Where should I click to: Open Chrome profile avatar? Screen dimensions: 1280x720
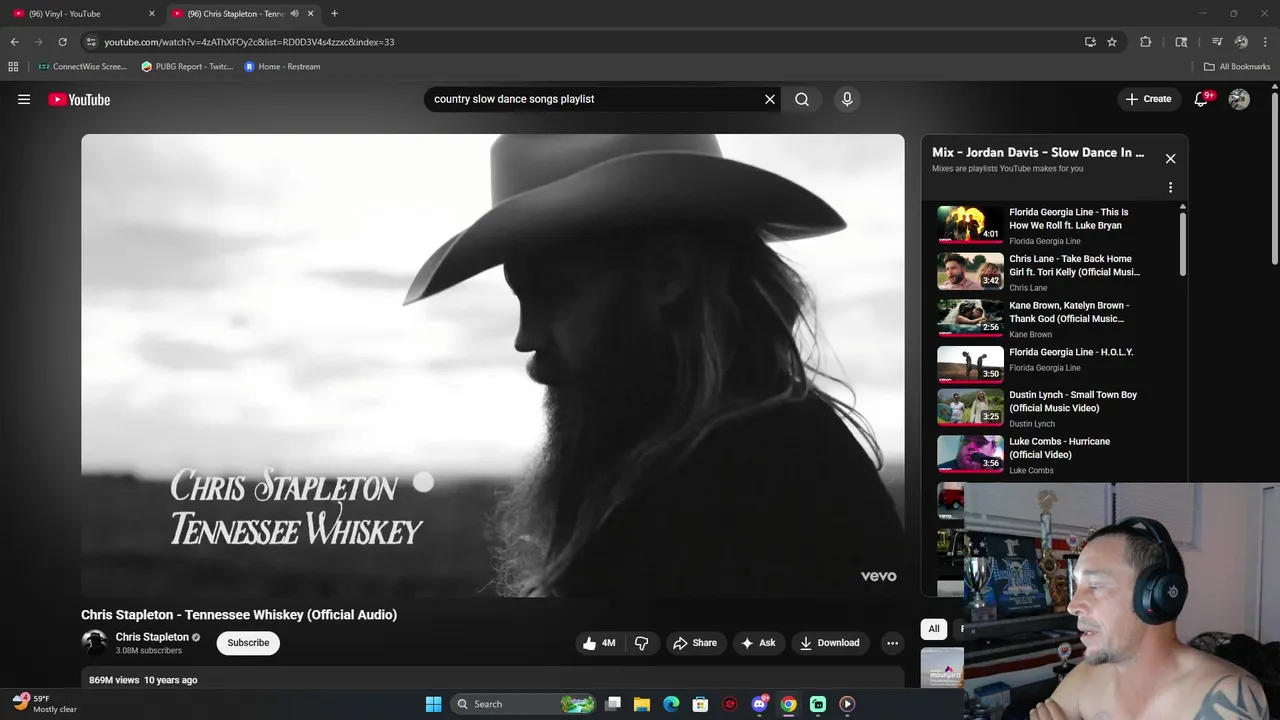point(1241,42)
